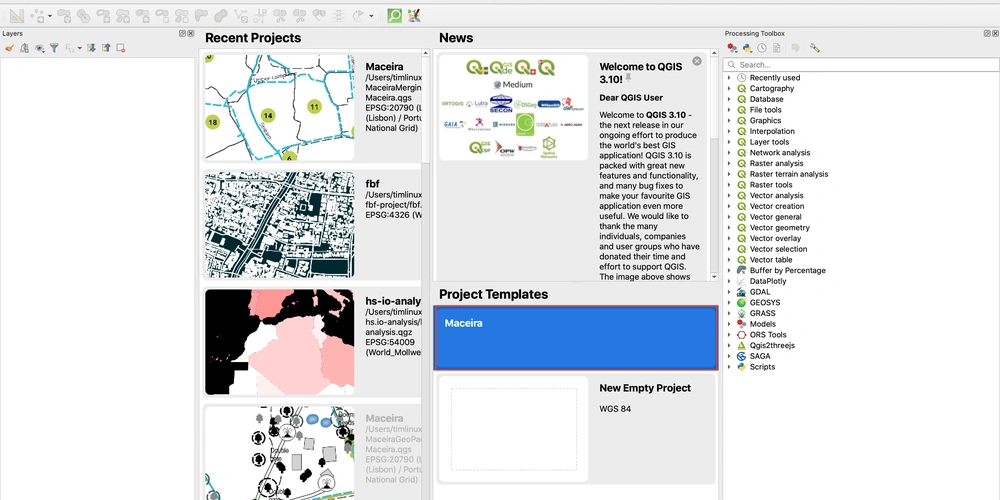The image size is (1000, 500).
Task: Expand the Database group
Action: point(729,99)
